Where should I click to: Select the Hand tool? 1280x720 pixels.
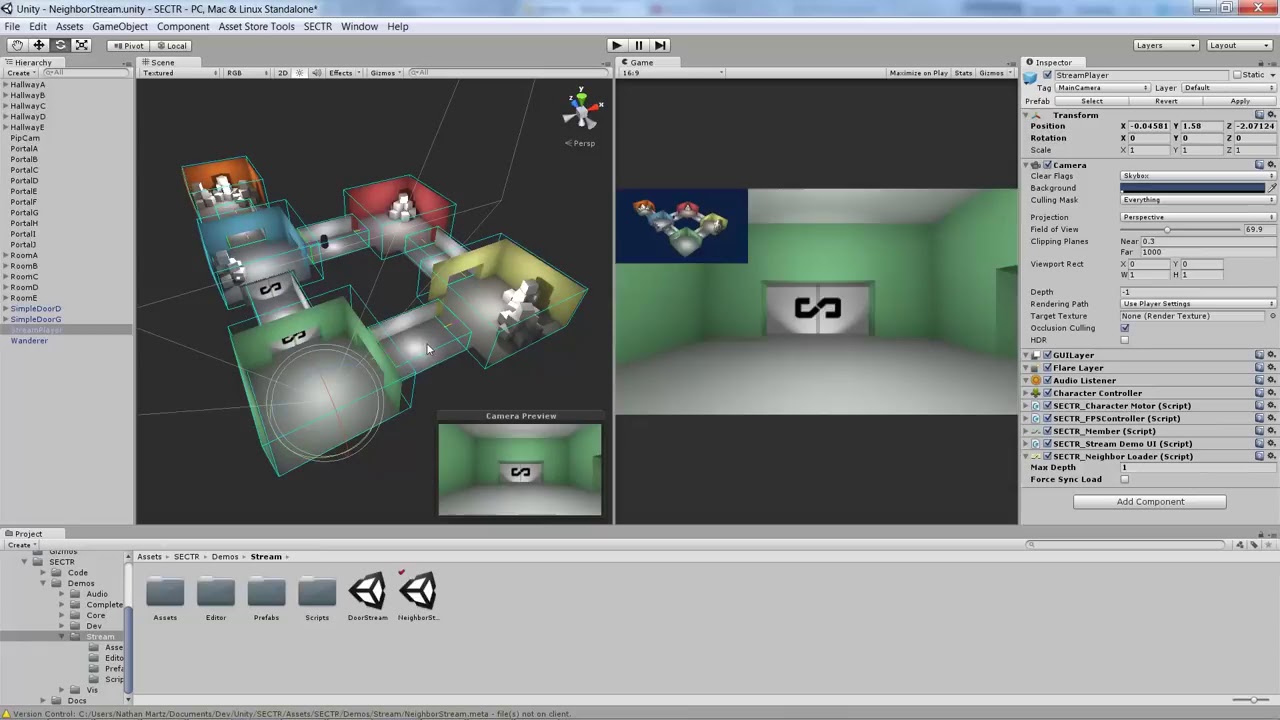(17, 45)
